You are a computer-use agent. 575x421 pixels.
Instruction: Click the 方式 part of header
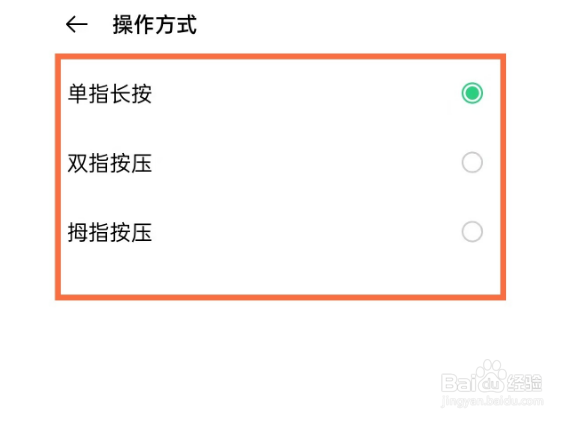[176, 25]
